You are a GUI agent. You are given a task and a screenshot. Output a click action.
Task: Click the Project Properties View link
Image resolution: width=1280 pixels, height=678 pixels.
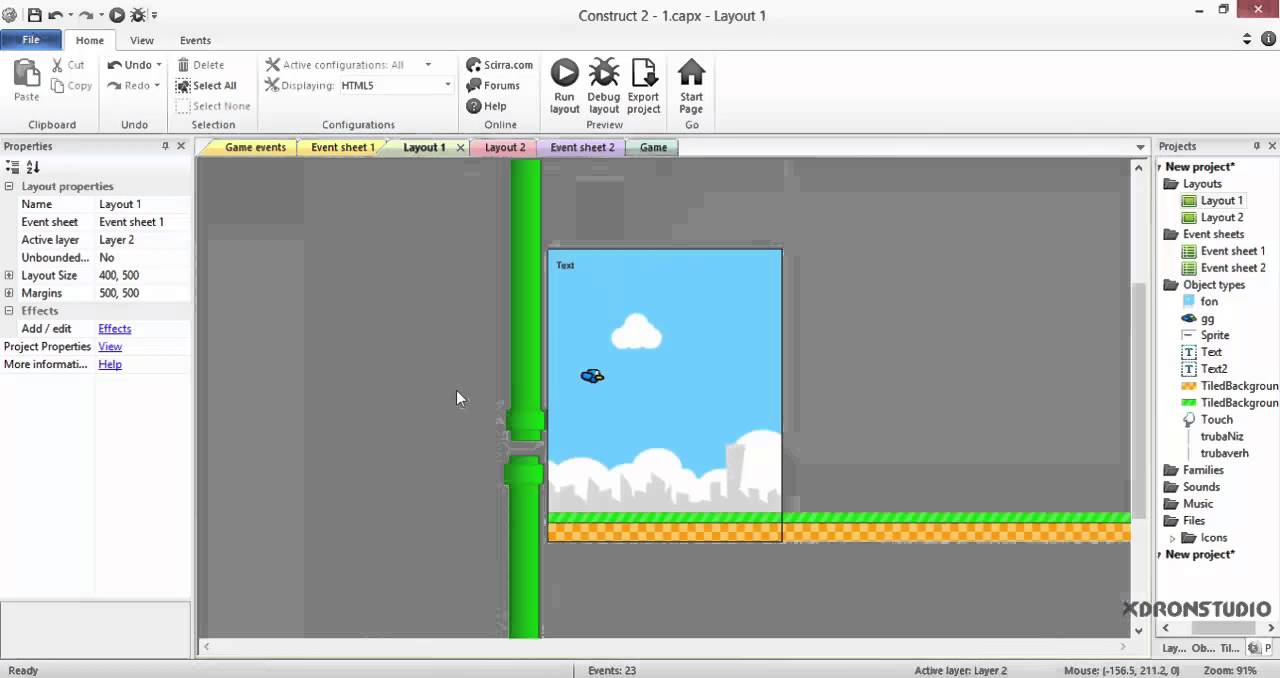110,347
